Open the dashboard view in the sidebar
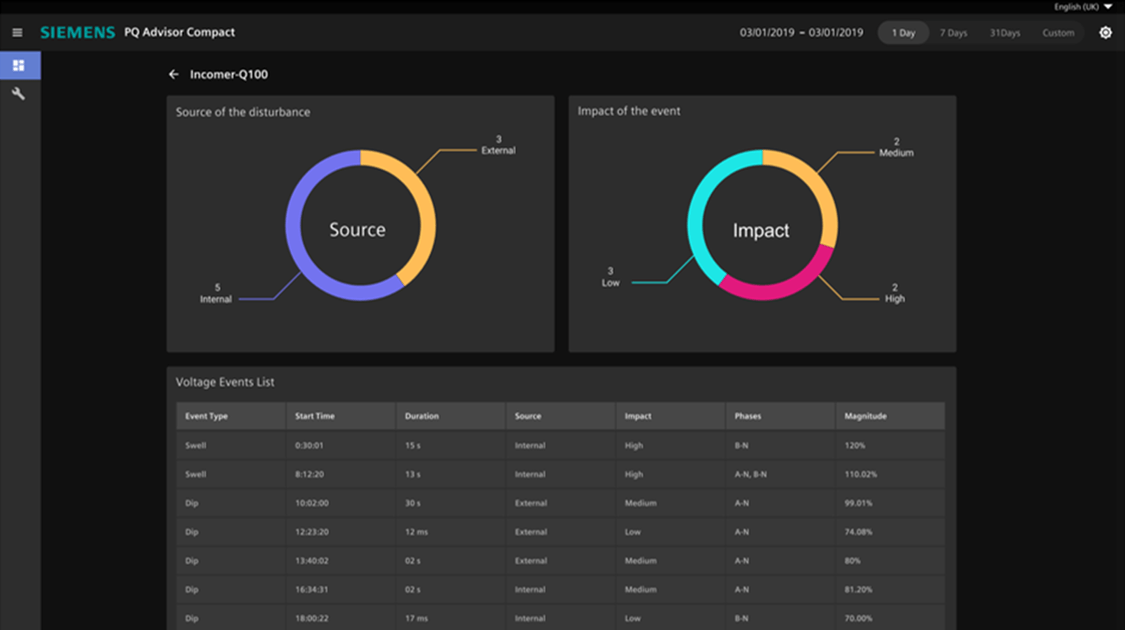 [x=19, y=66]
